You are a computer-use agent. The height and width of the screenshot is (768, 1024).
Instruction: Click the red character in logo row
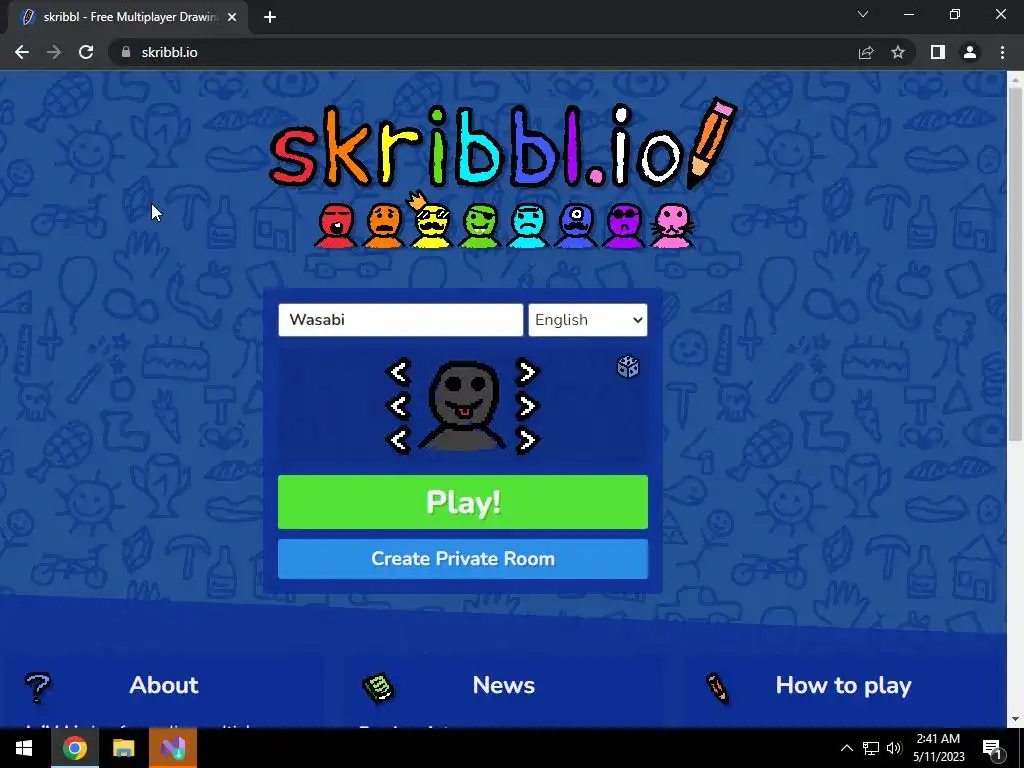(336, 225)
